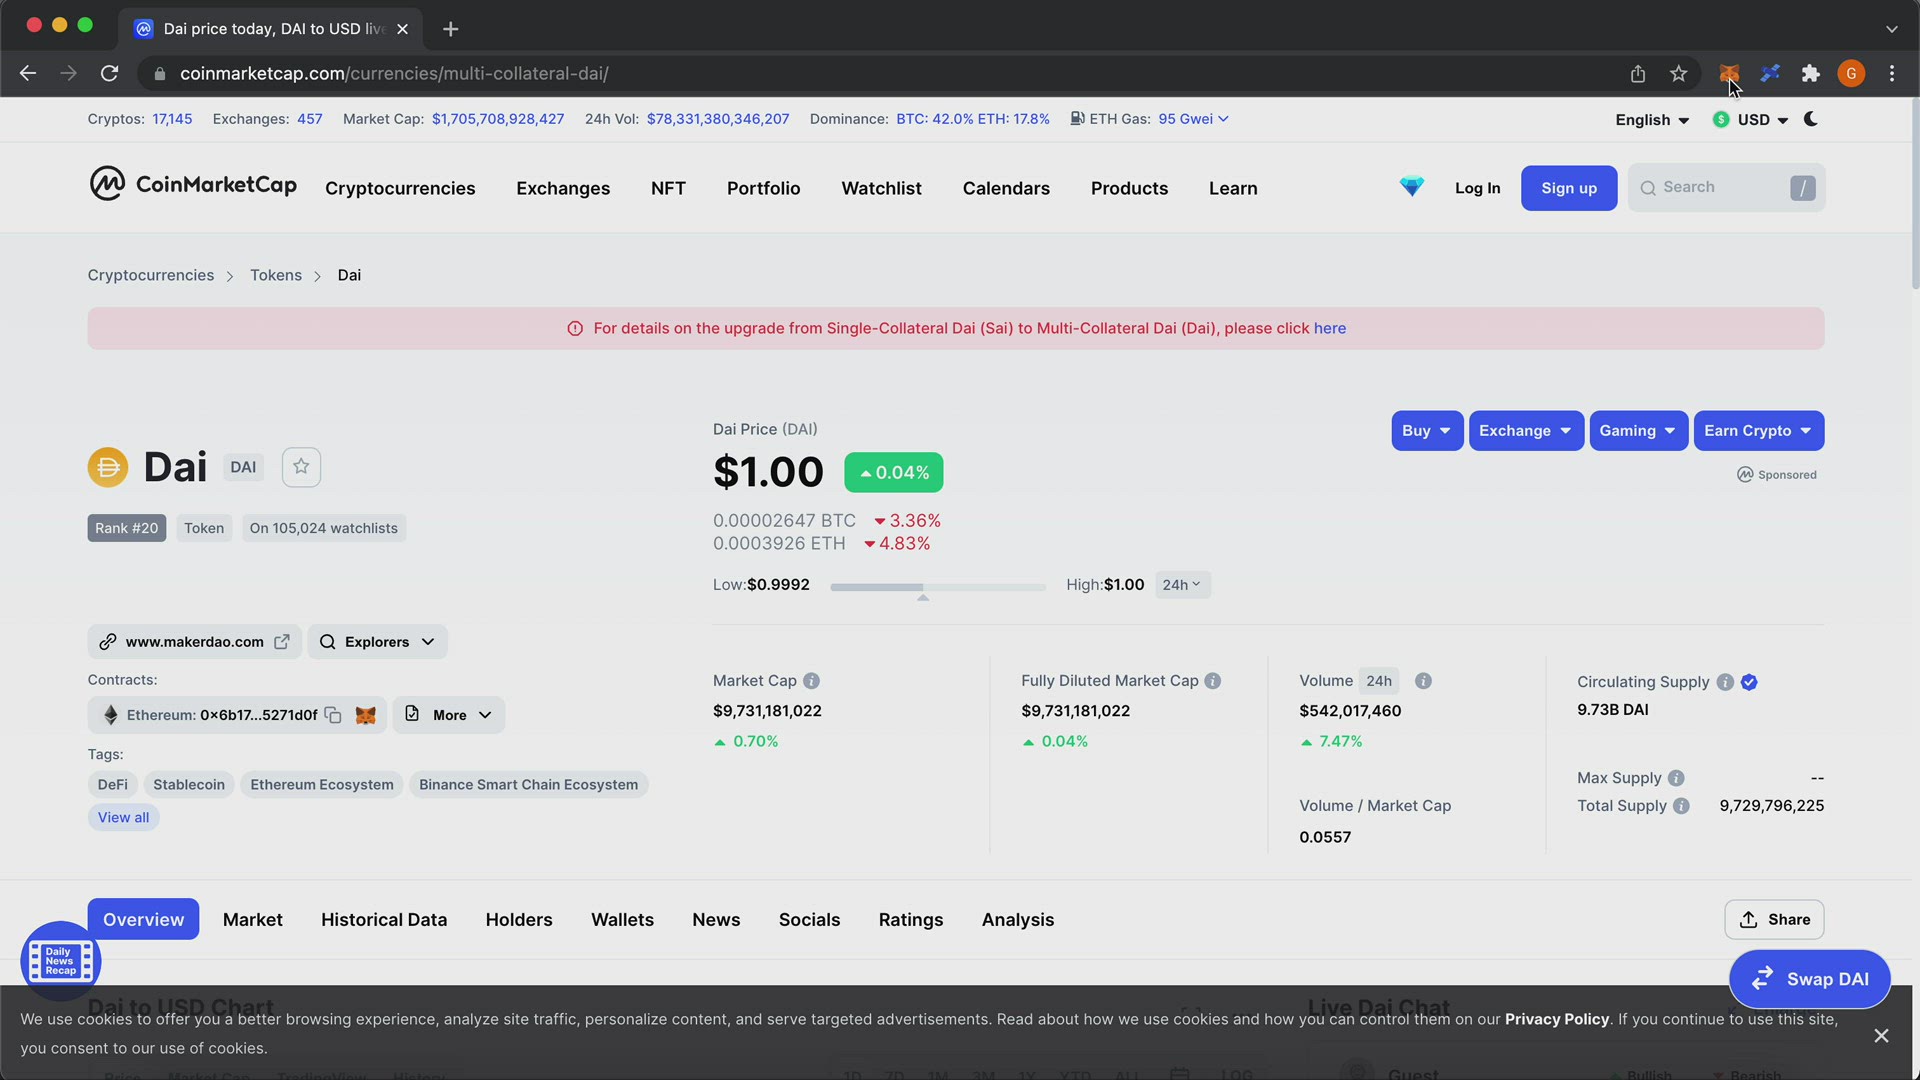
Task: Toggle dark mode with moon icon
Action: coord(1810,119)
